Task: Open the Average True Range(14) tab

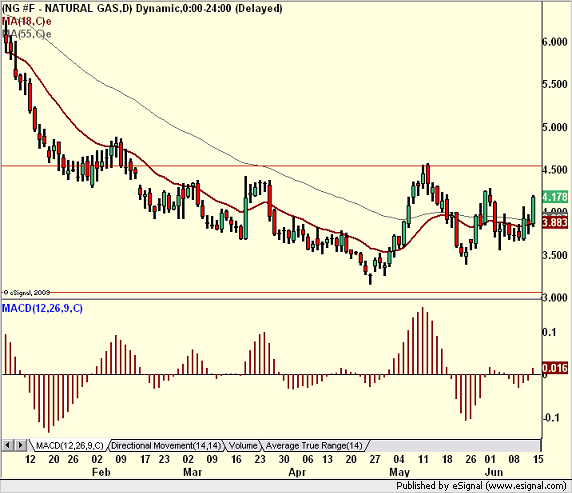Action: [314, 446]
